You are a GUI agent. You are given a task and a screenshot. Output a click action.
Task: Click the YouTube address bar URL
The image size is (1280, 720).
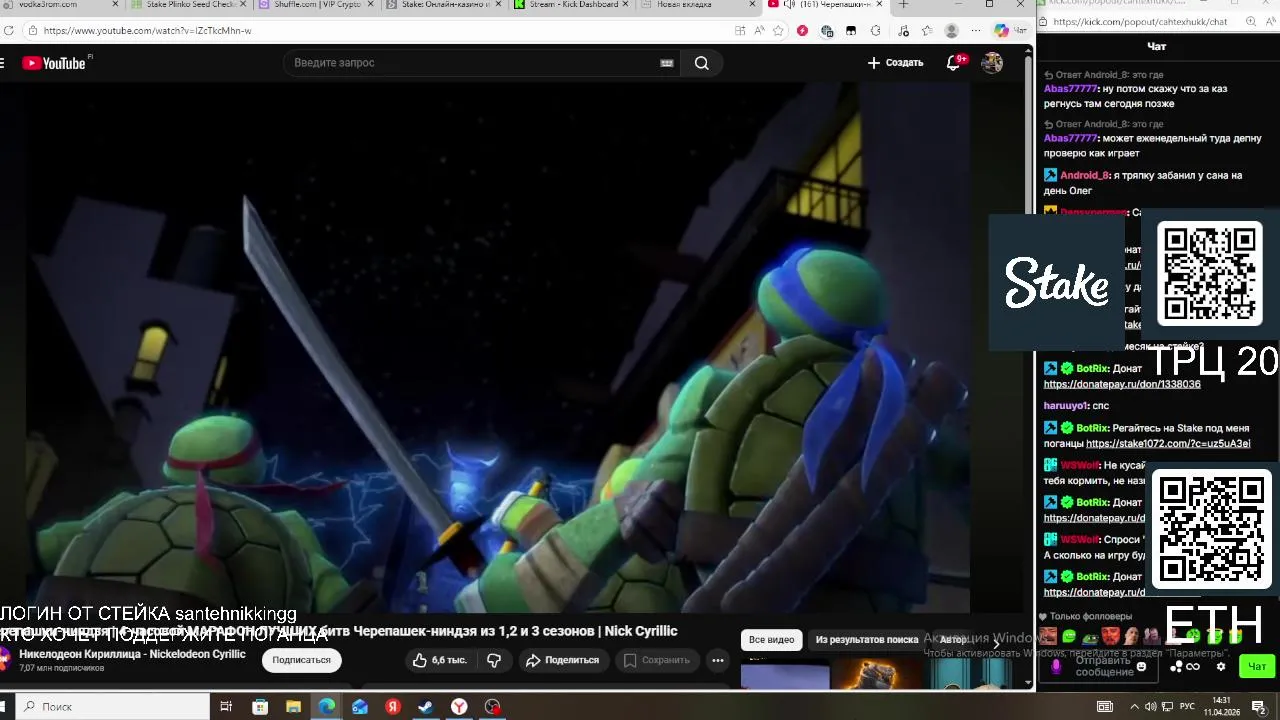click(147, 31)
